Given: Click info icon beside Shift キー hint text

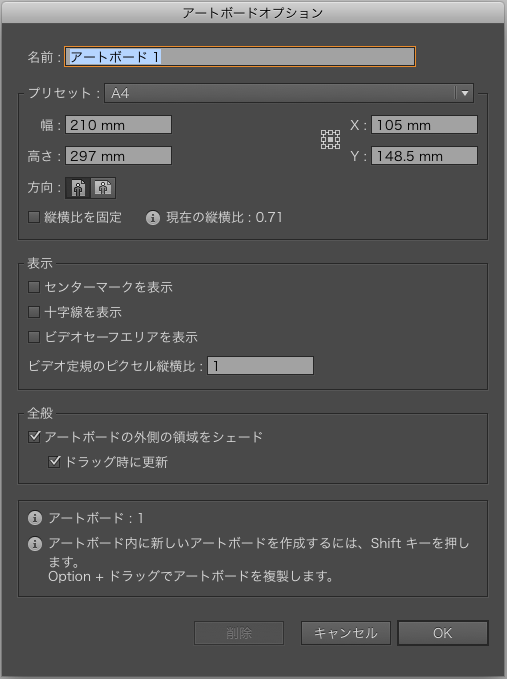Looking at the screenshot, I should (x=35, y=543).
